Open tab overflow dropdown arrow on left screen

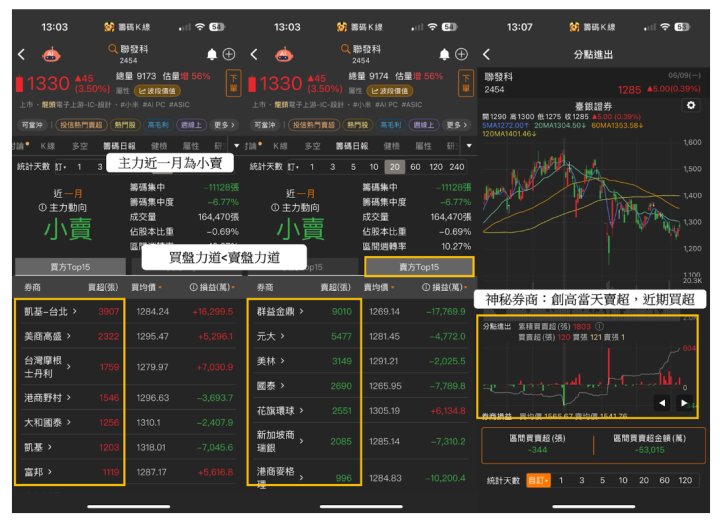tap(236, 146)
